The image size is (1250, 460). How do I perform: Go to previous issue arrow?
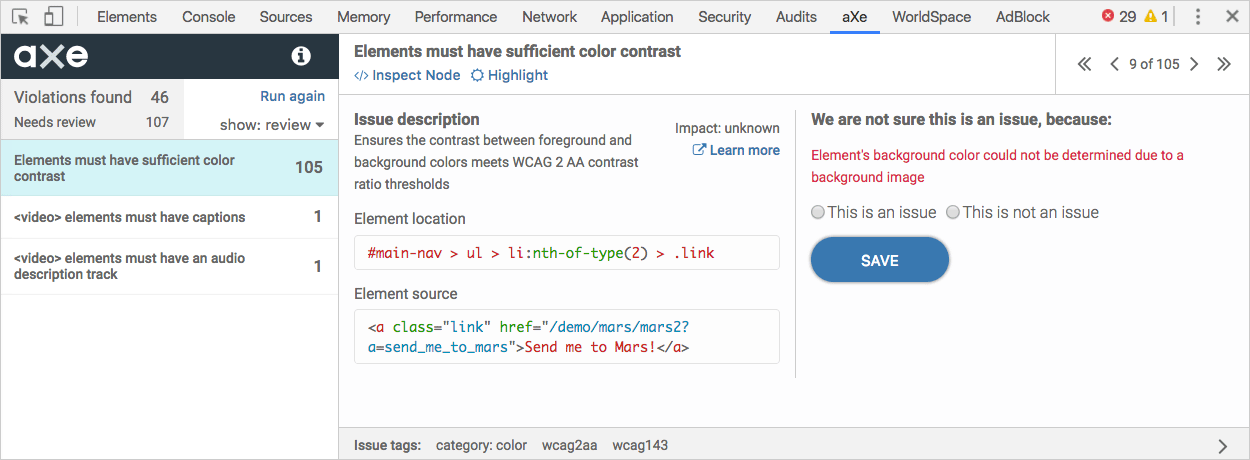[1114, 64]
